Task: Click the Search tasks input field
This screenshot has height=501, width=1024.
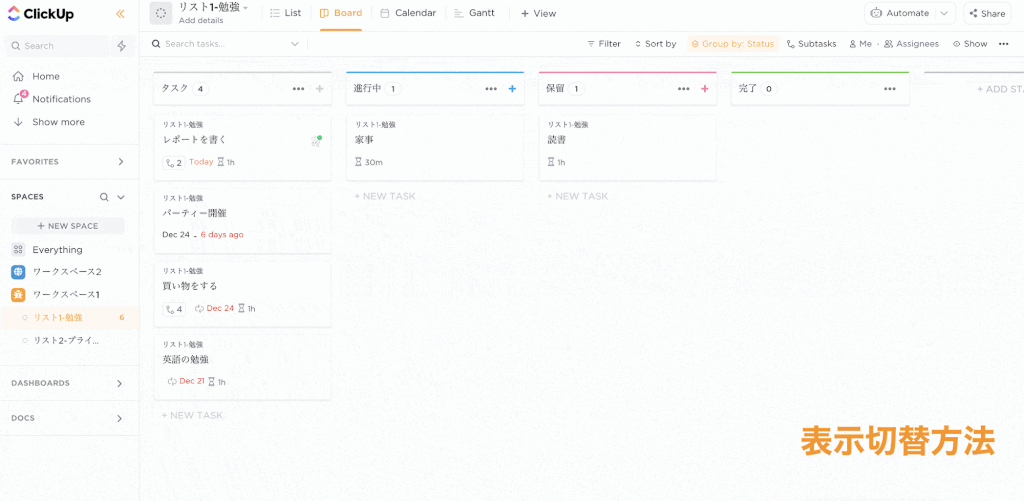Action: click(x=224, y=44)
